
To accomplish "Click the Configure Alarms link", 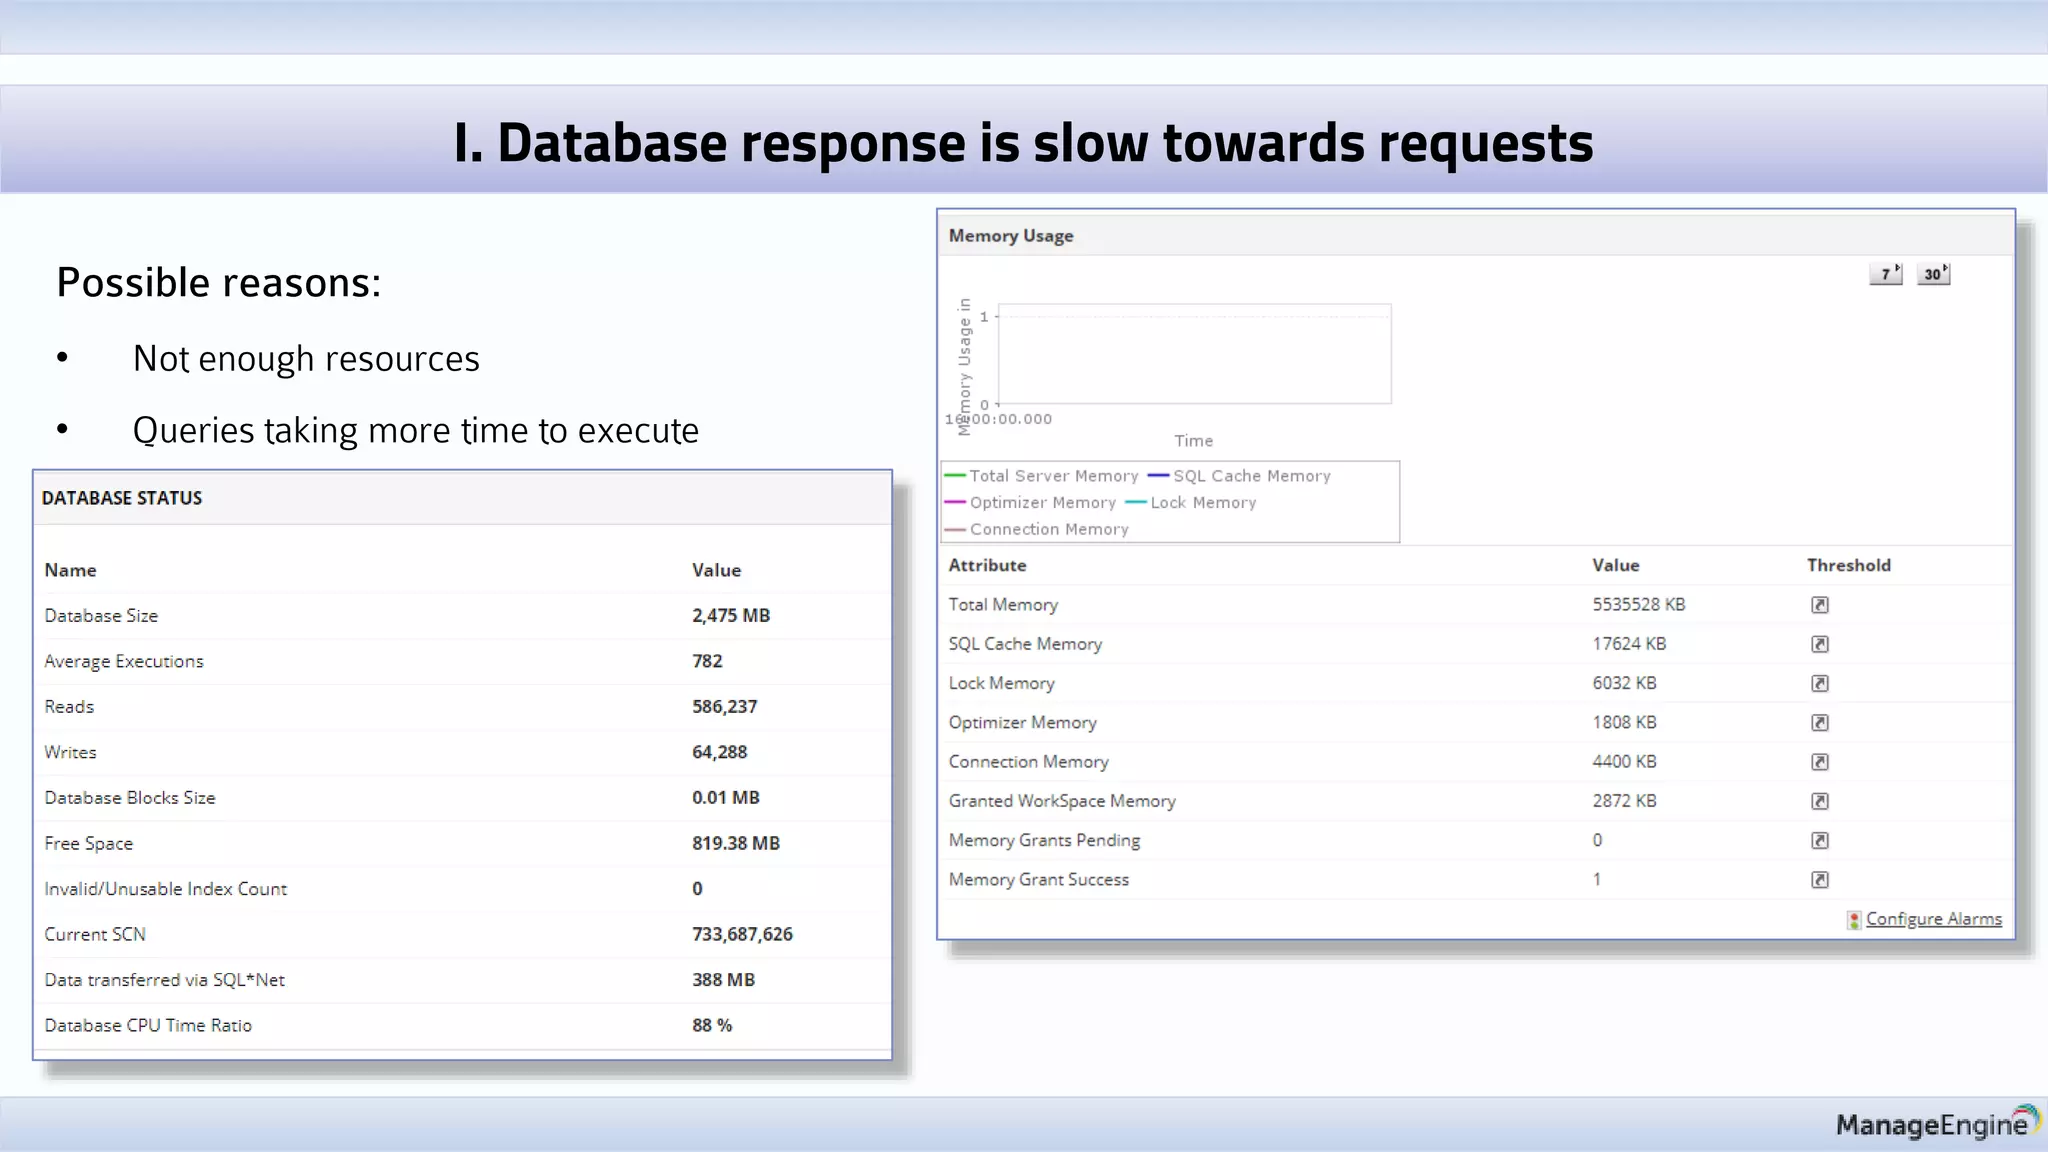I will pos(1934,919).
